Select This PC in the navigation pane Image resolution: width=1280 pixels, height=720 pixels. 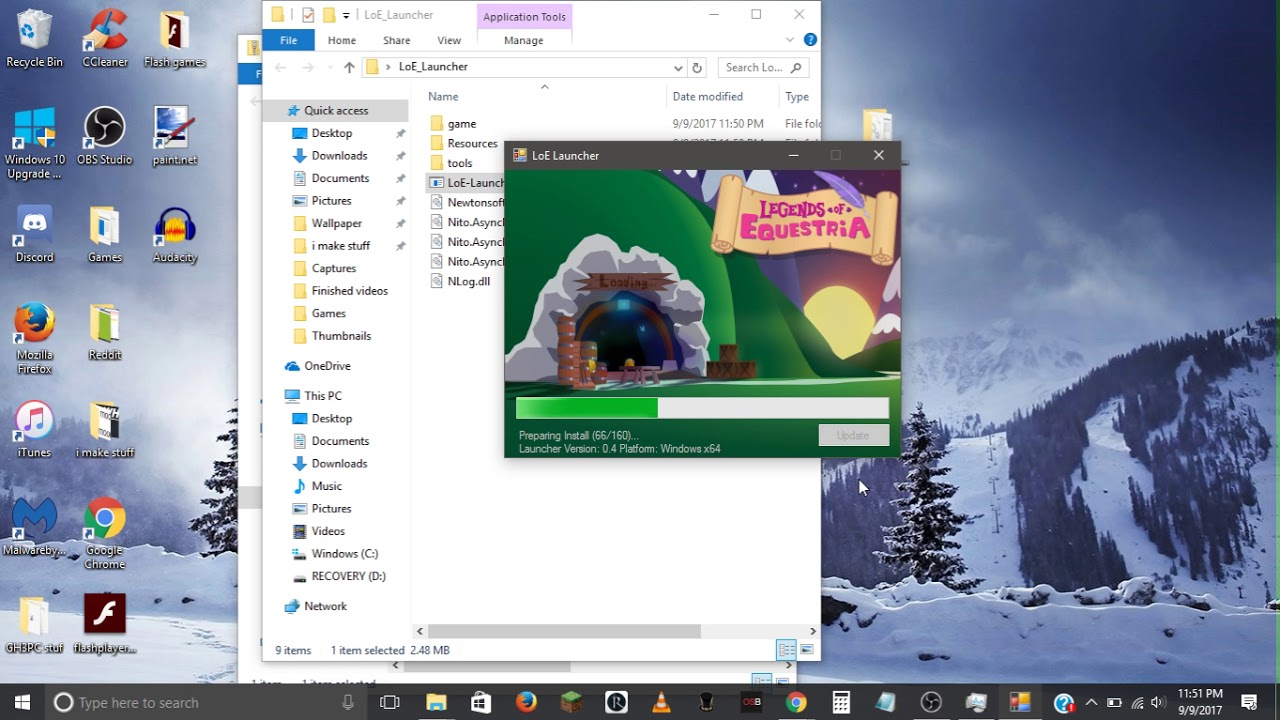click(x=323, y=396)
